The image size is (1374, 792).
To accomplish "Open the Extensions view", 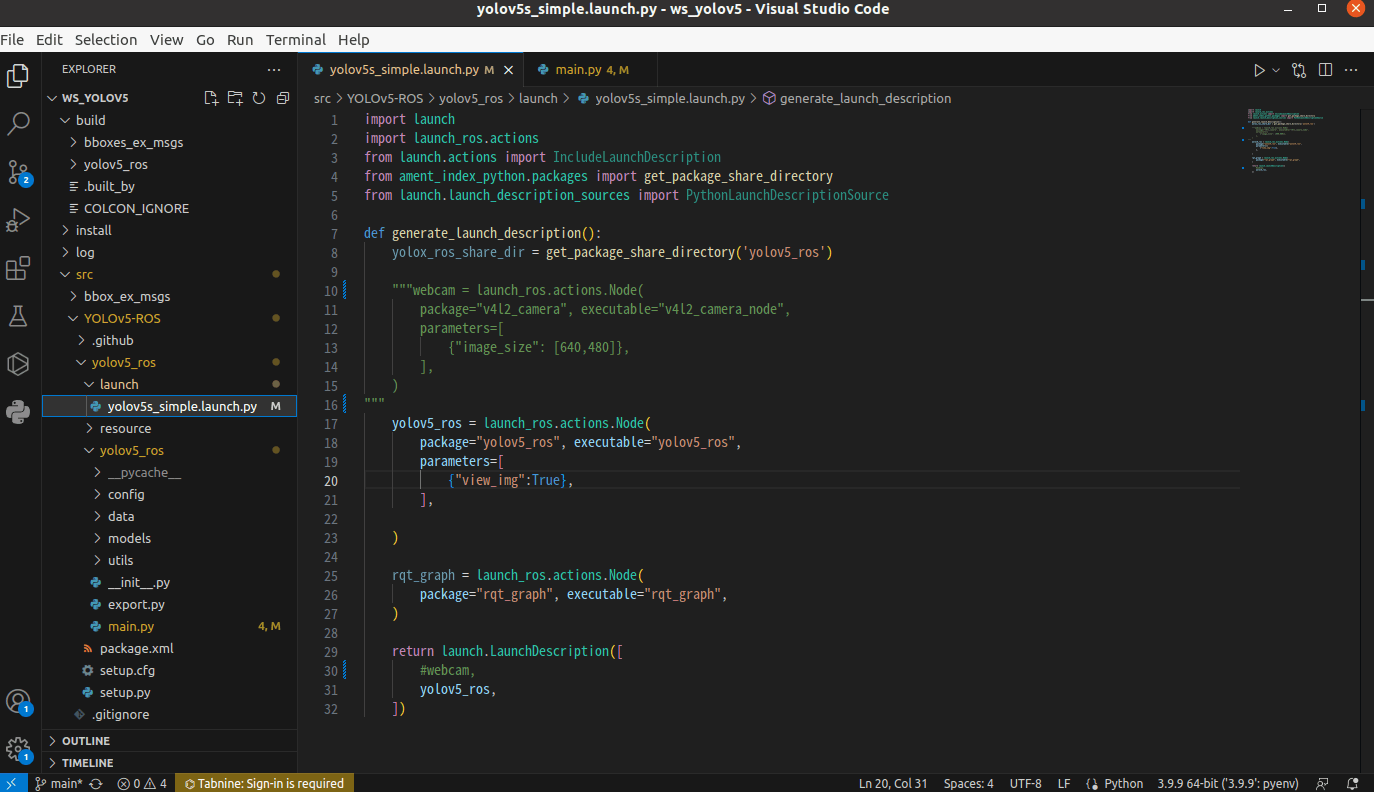I will pyautogui.click(x=18, y=268).
